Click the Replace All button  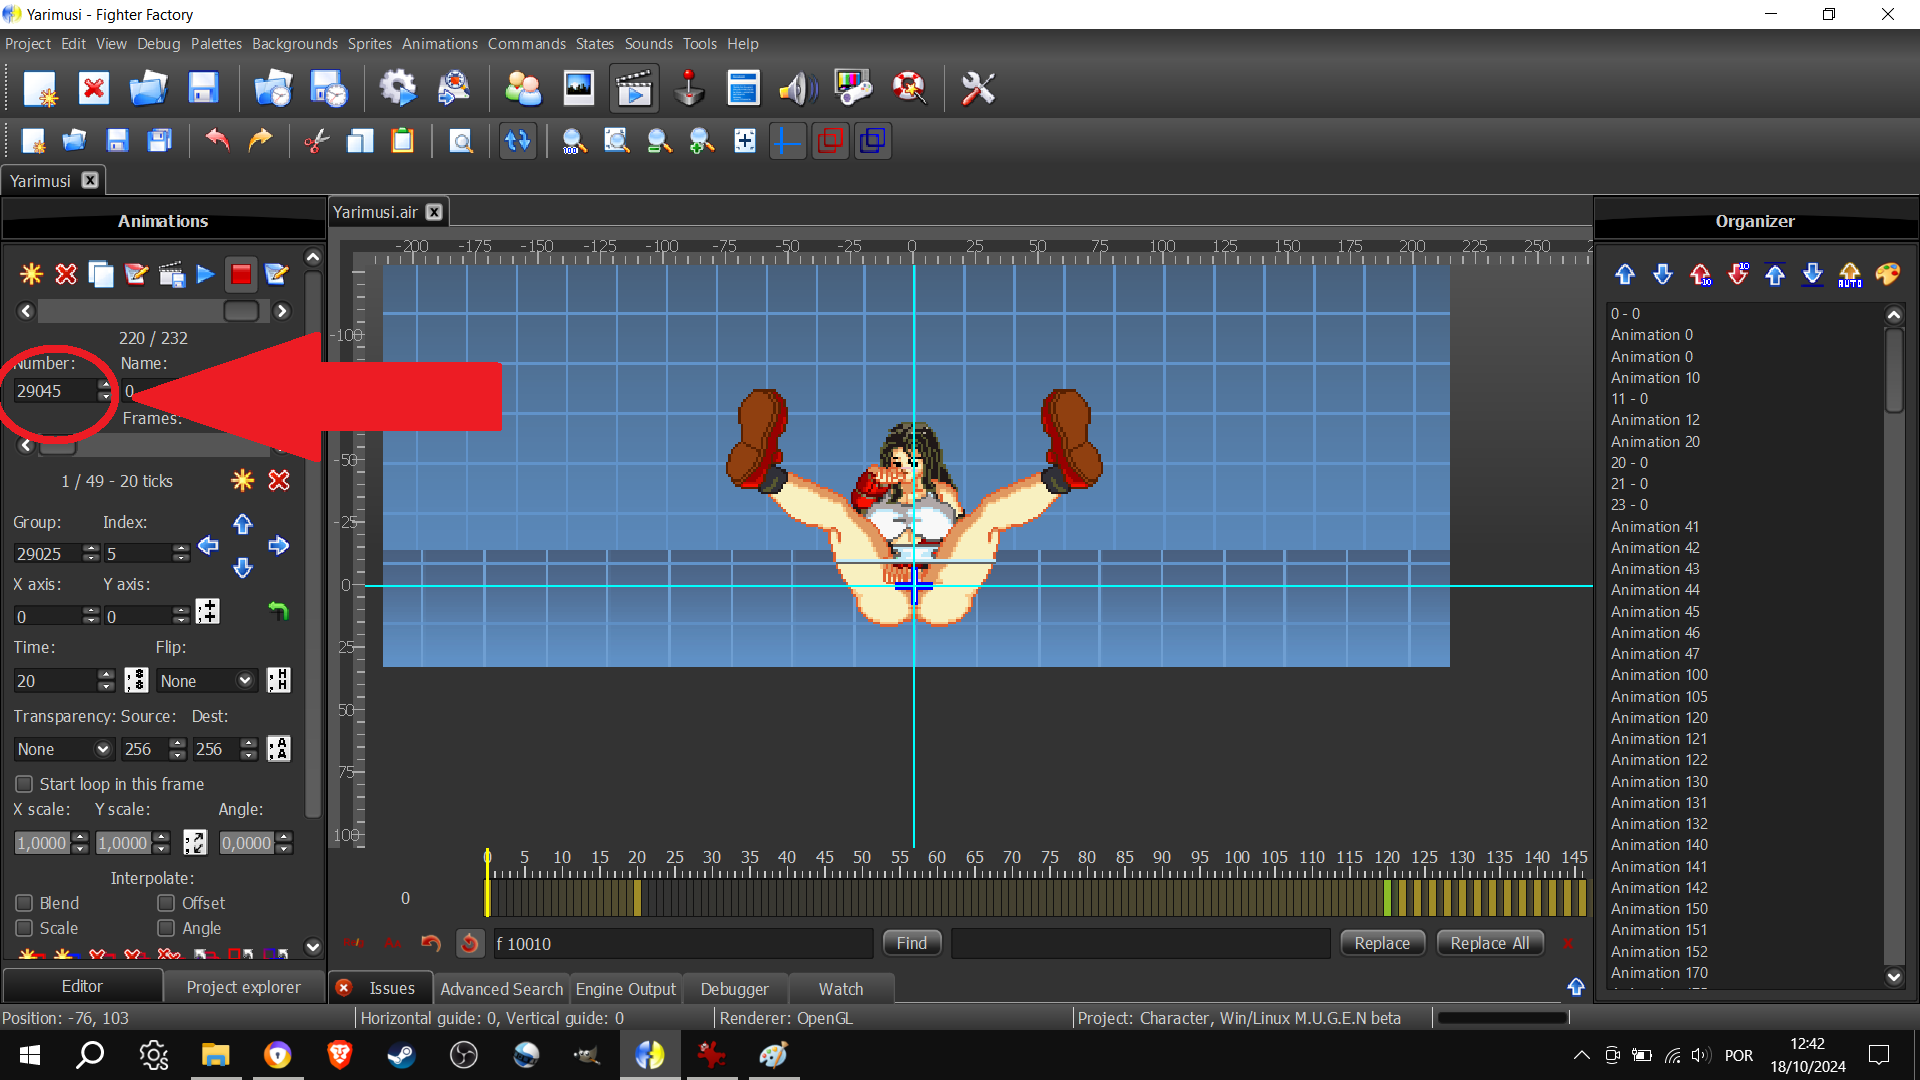pyautogui.click(x=1489, y=943)
